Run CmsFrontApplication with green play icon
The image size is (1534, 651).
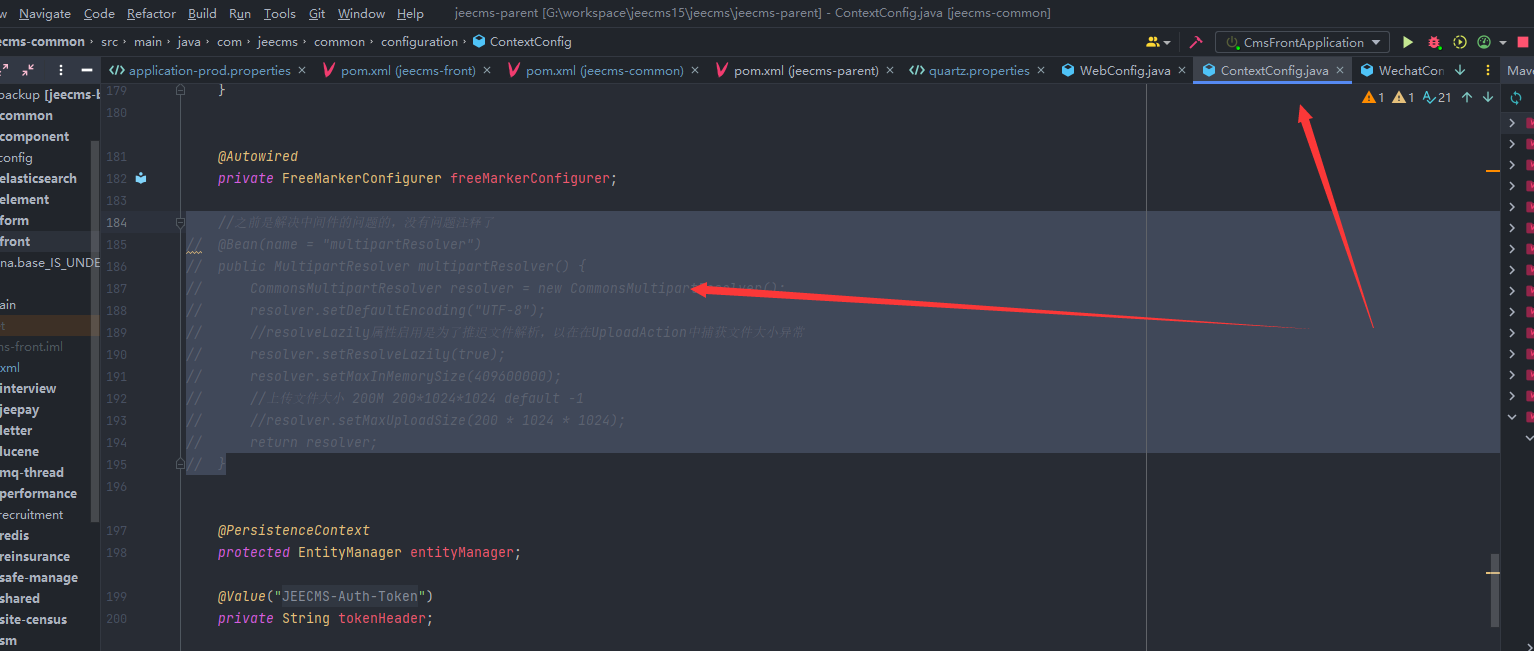(x=1408, y=42)
